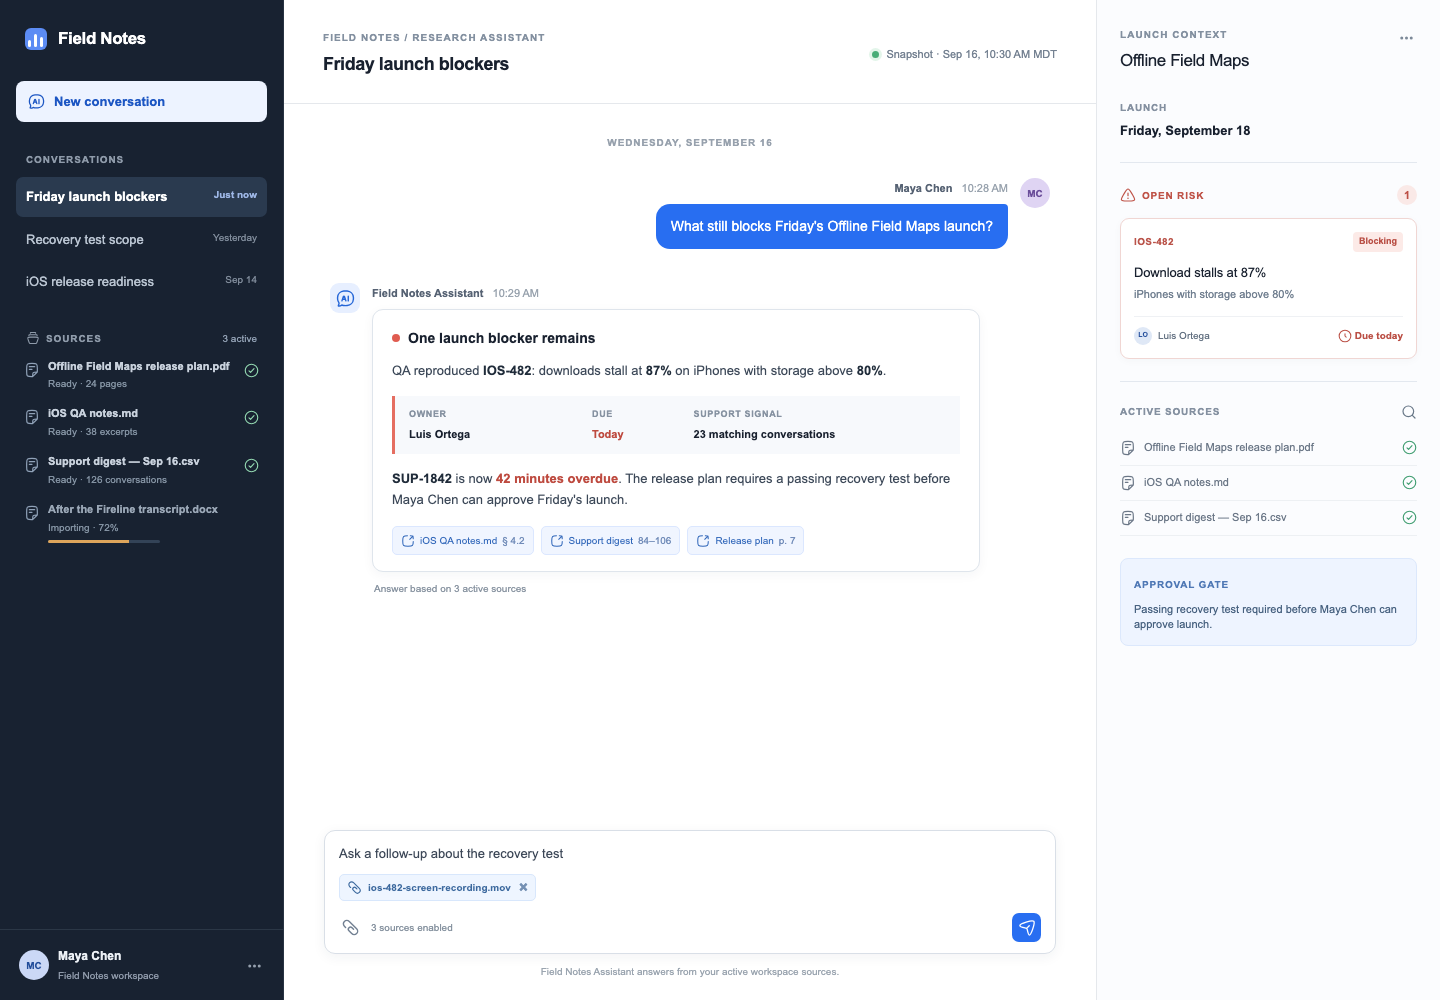
Task: Click document icon of sidebar iOS QA notes.md
Action: point(32,417)
